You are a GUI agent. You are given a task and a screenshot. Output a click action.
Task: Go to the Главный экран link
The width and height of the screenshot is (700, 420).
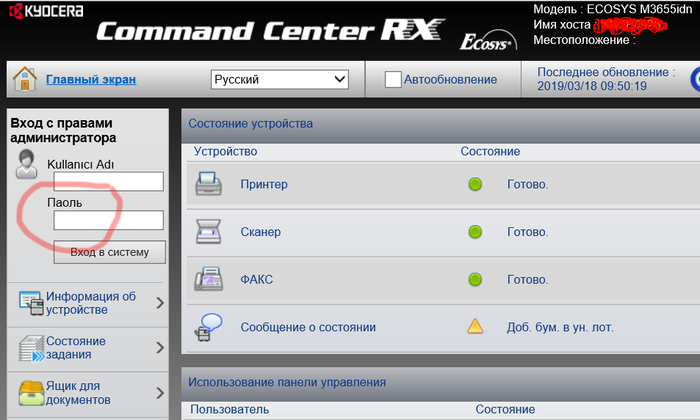point(91,80)
